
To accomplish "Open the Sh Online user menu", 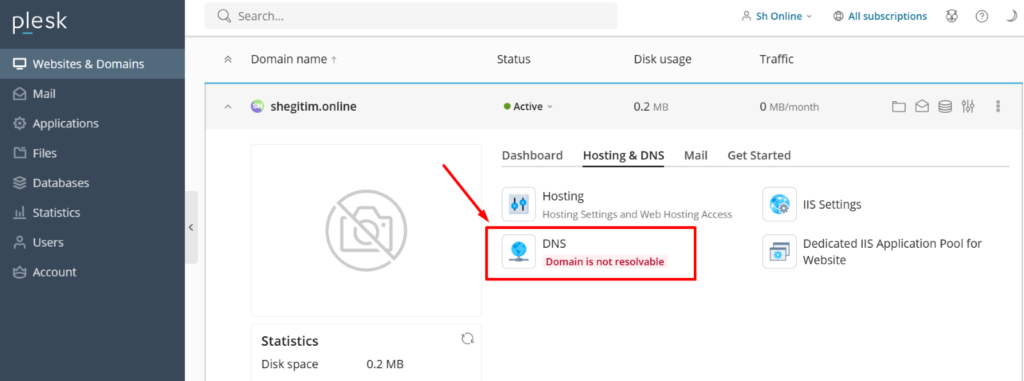I will tap(777, 16).
